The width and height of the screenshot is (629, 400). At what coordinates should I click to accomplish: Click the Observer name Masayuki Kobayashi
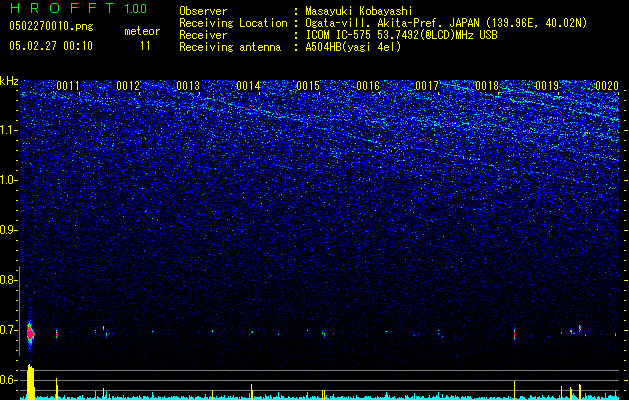(x=359, y=11)
